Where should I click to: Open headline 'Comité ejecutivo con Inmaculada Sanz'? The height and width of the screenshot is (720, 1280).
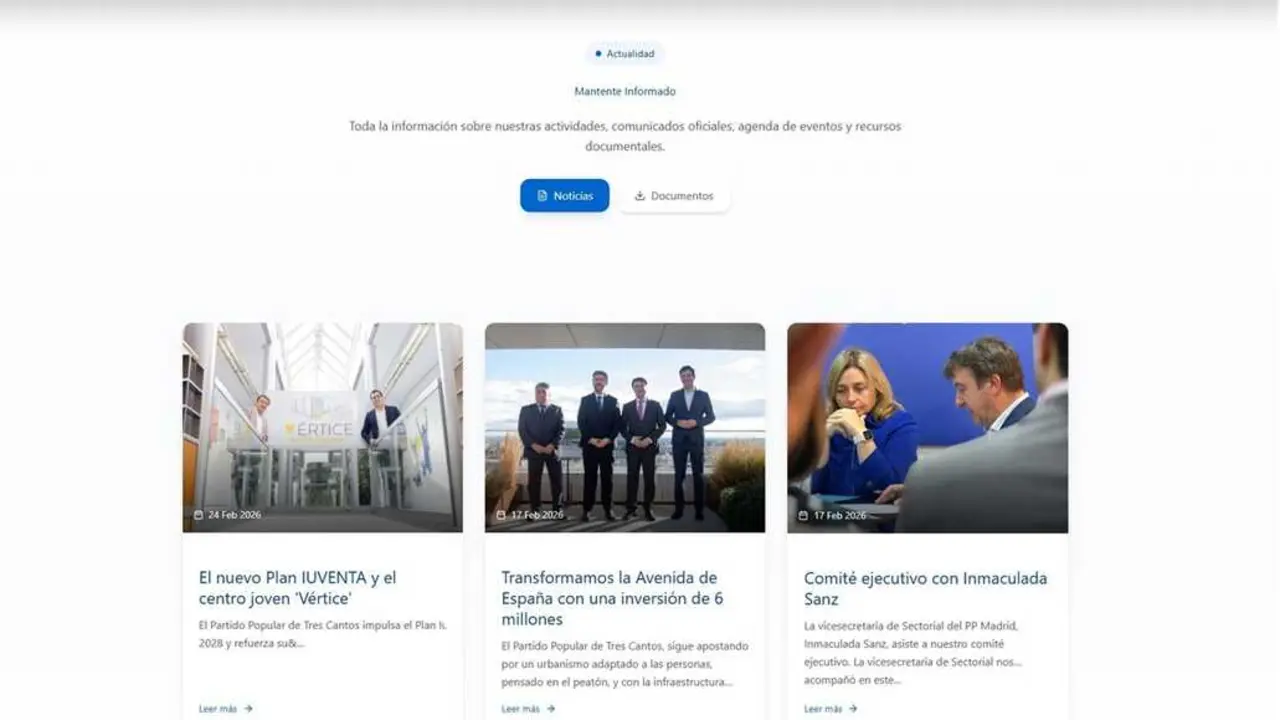925,588
